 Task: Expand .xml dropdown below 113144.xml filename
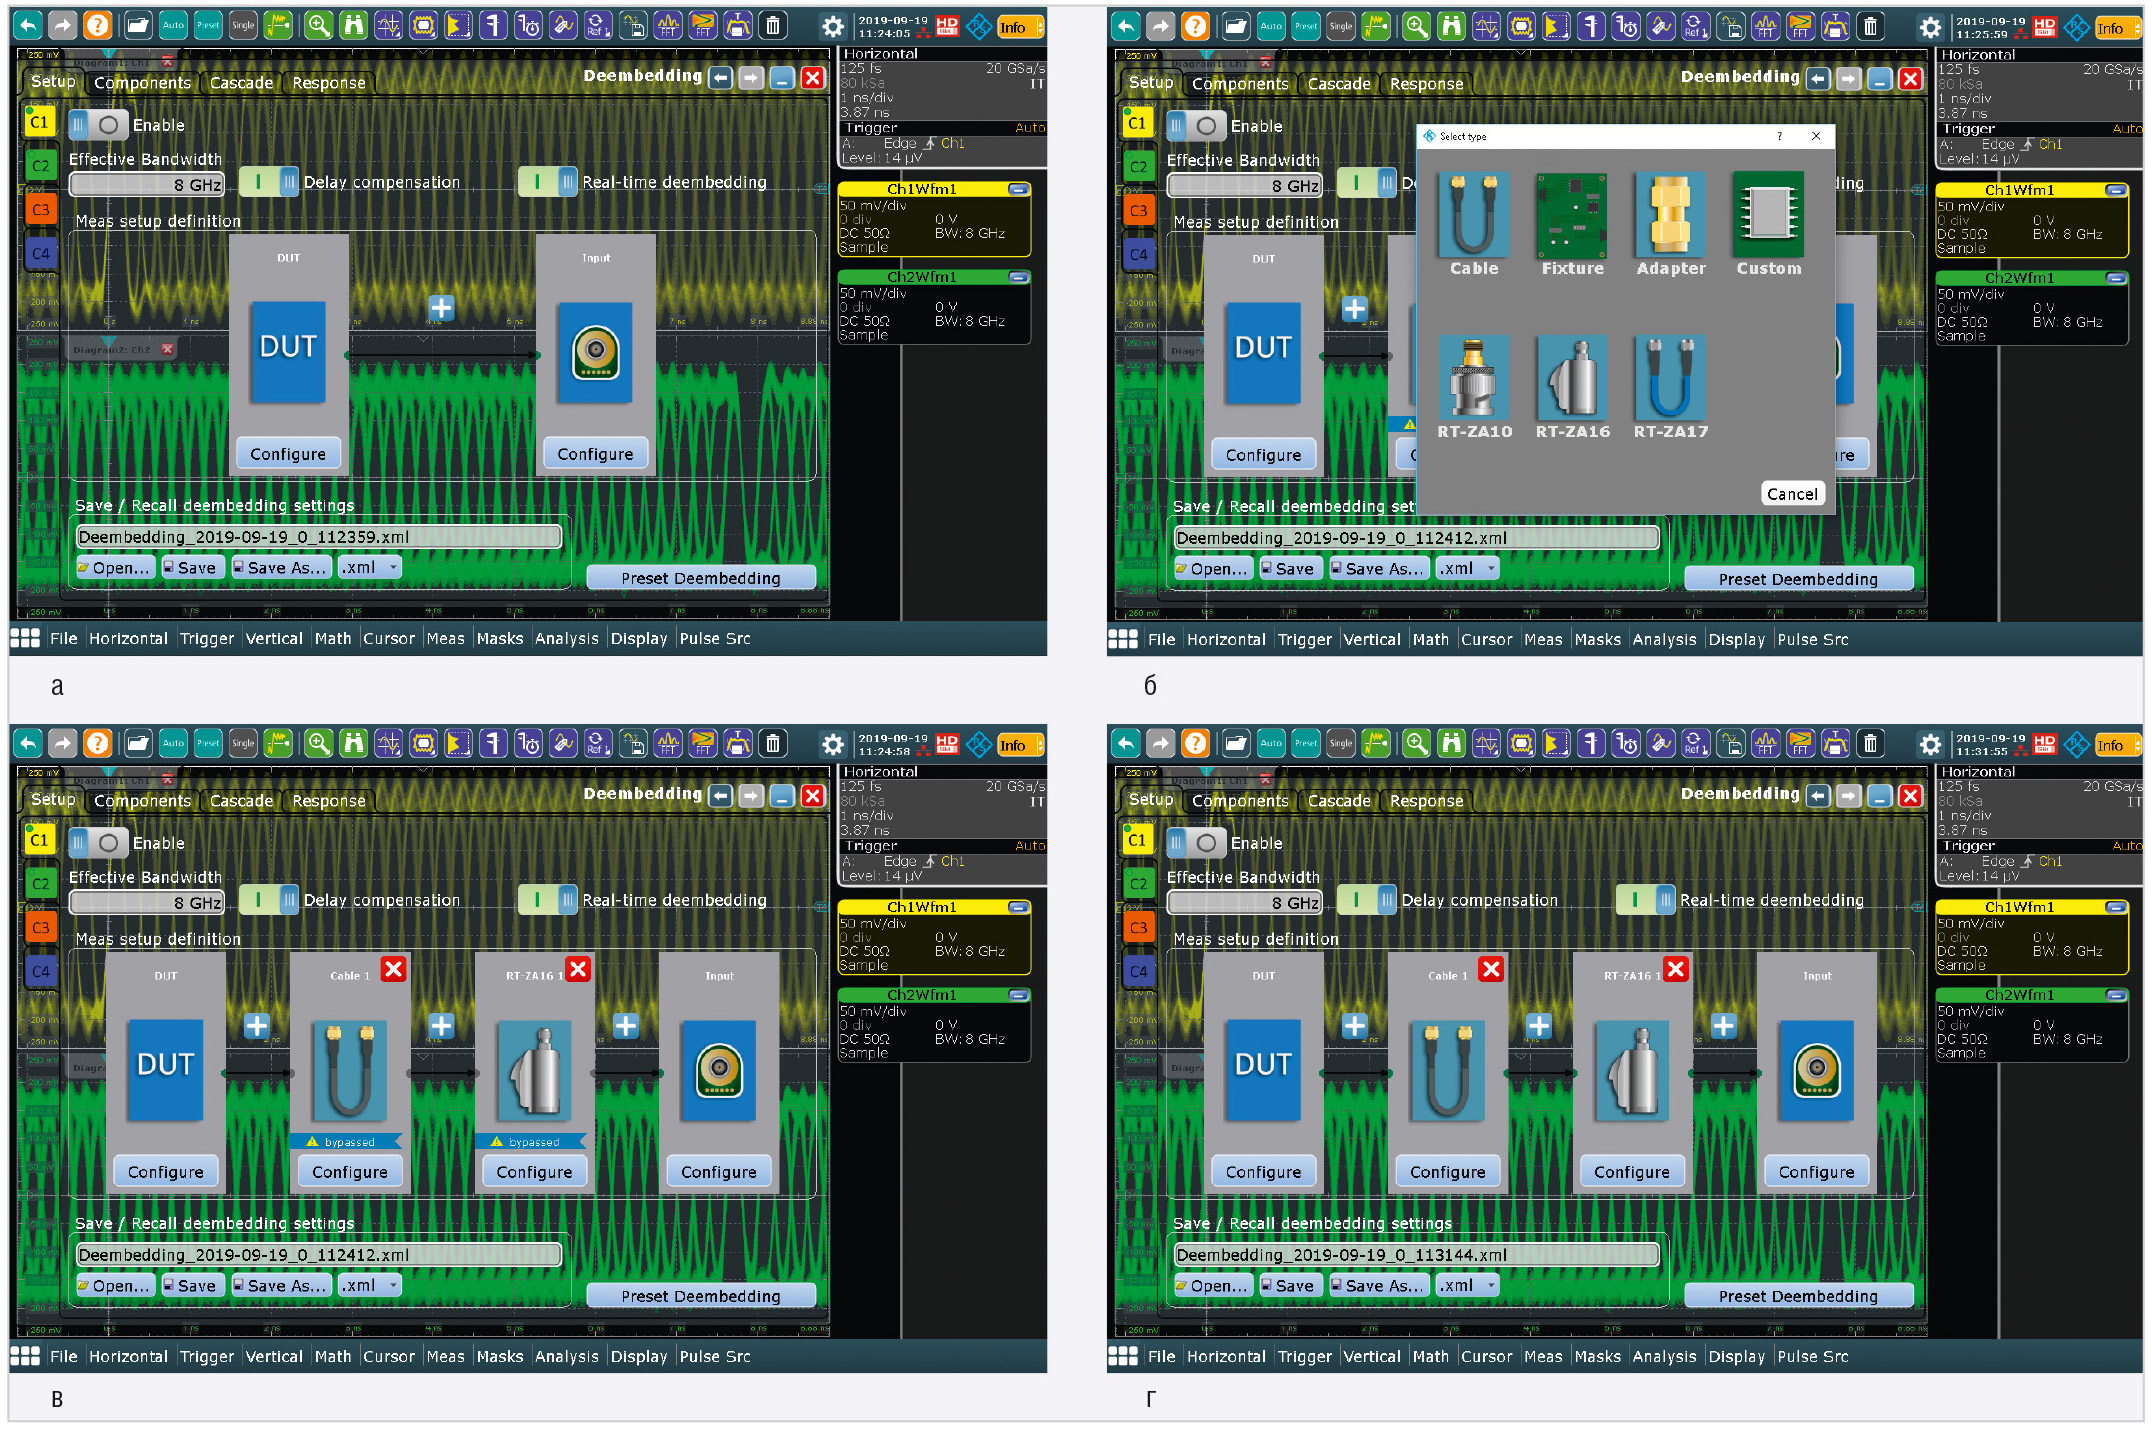[x=1467, y=1286]
